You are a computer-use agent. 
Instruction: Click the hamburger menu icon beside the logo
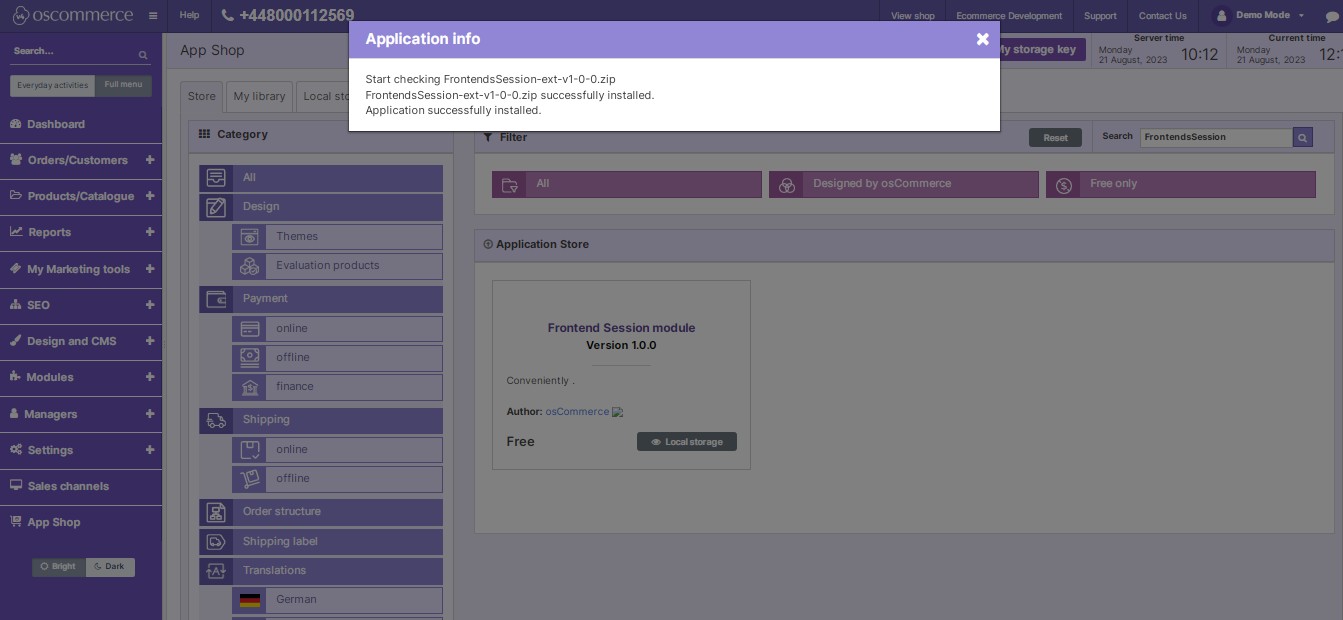coord(152,16)
